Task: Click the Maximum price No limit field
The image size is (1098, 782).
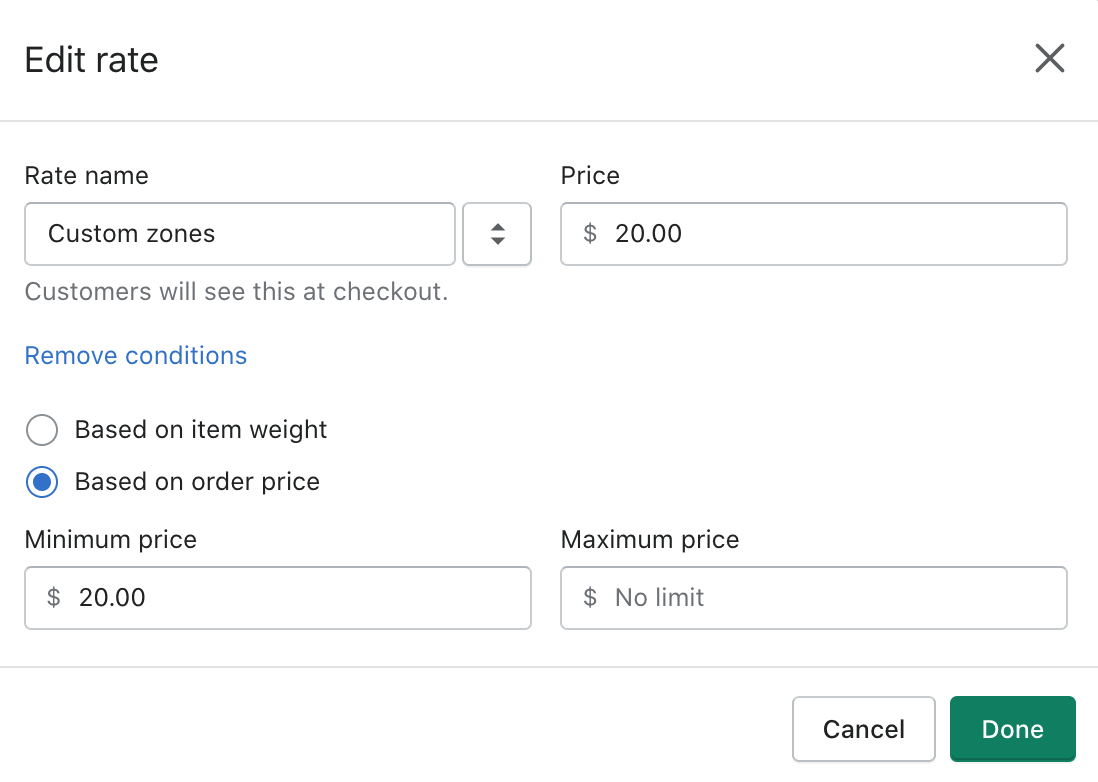Action: [814, 598]
